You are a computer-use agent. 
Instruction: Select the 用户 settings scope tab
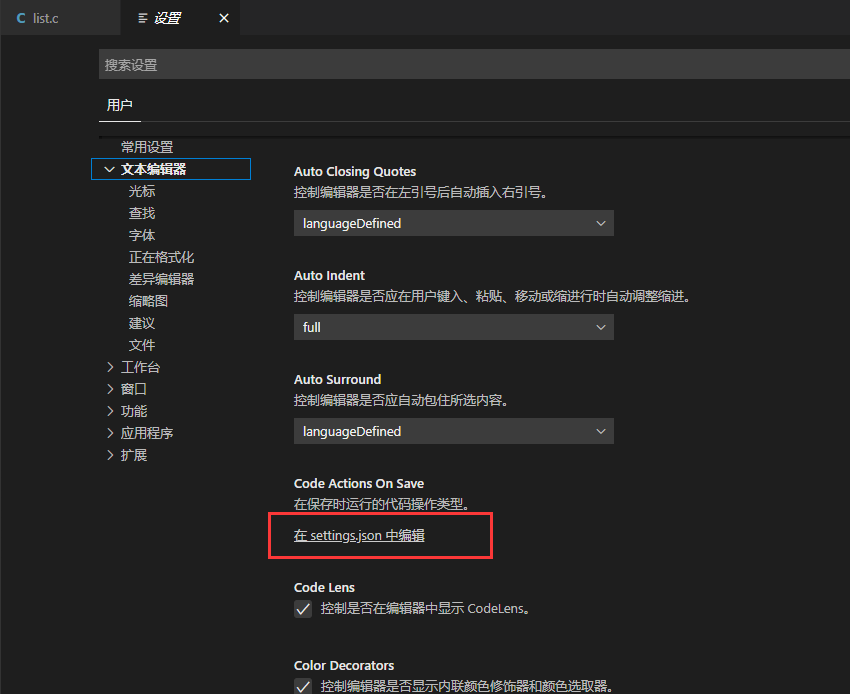click(x=119, y=104)
